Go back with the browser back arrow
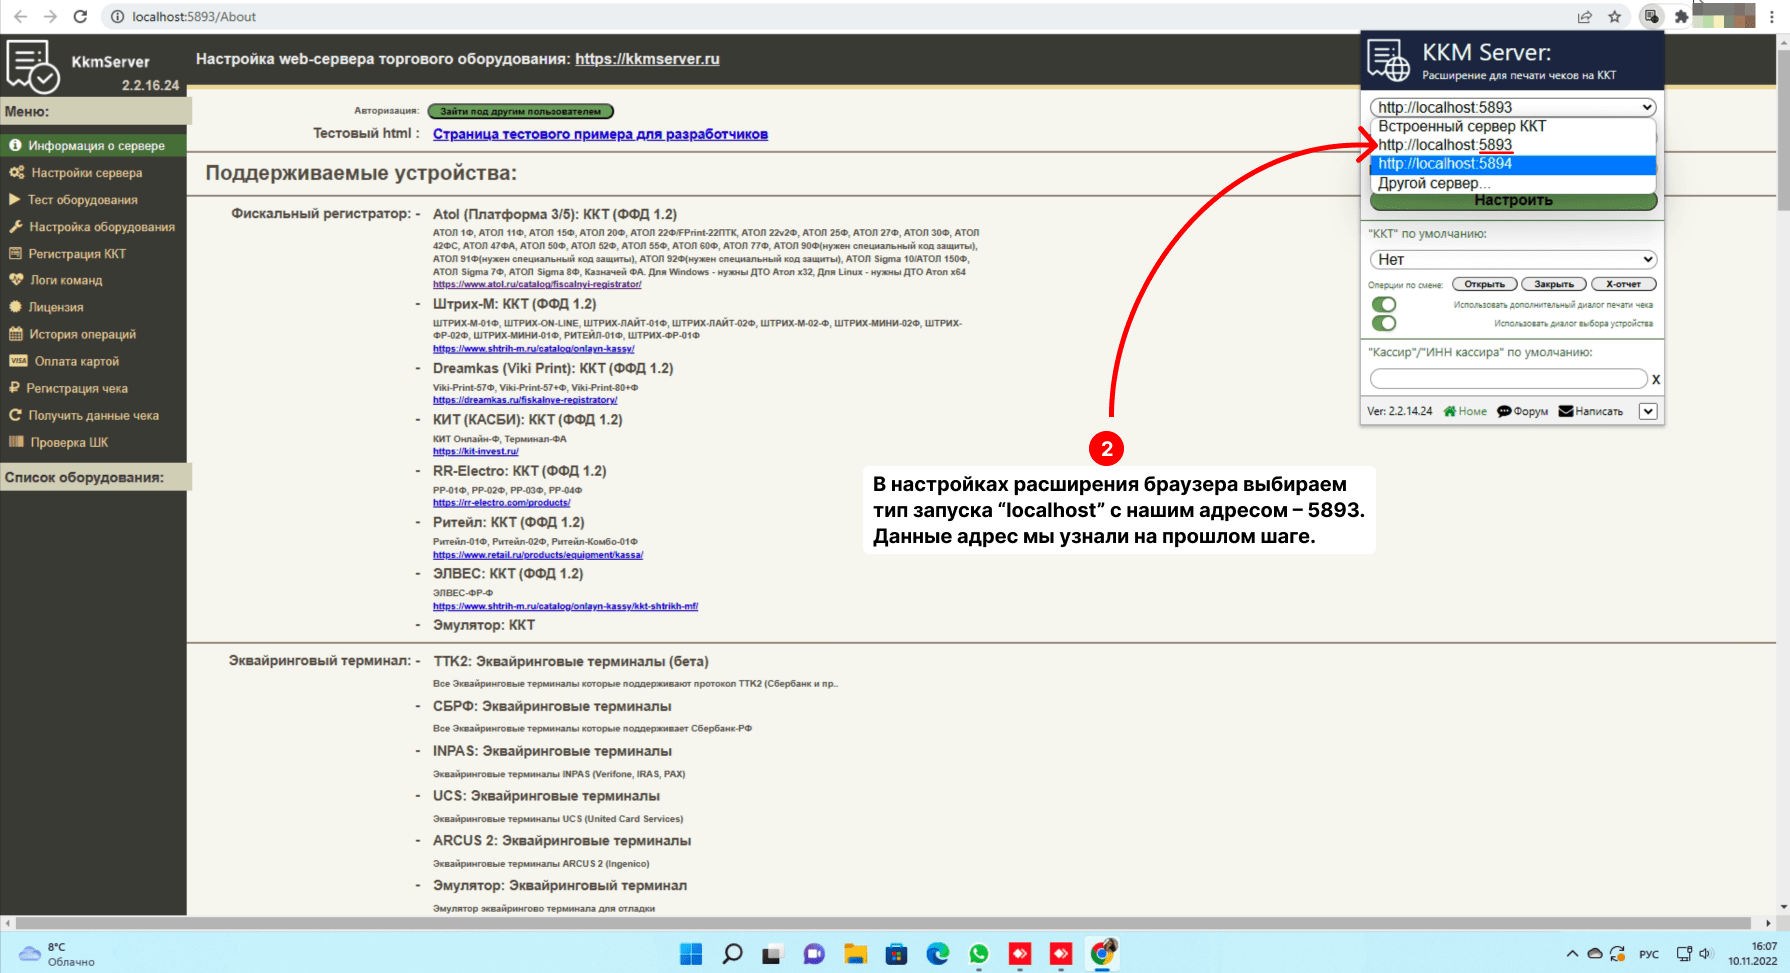 pos(20,16)
